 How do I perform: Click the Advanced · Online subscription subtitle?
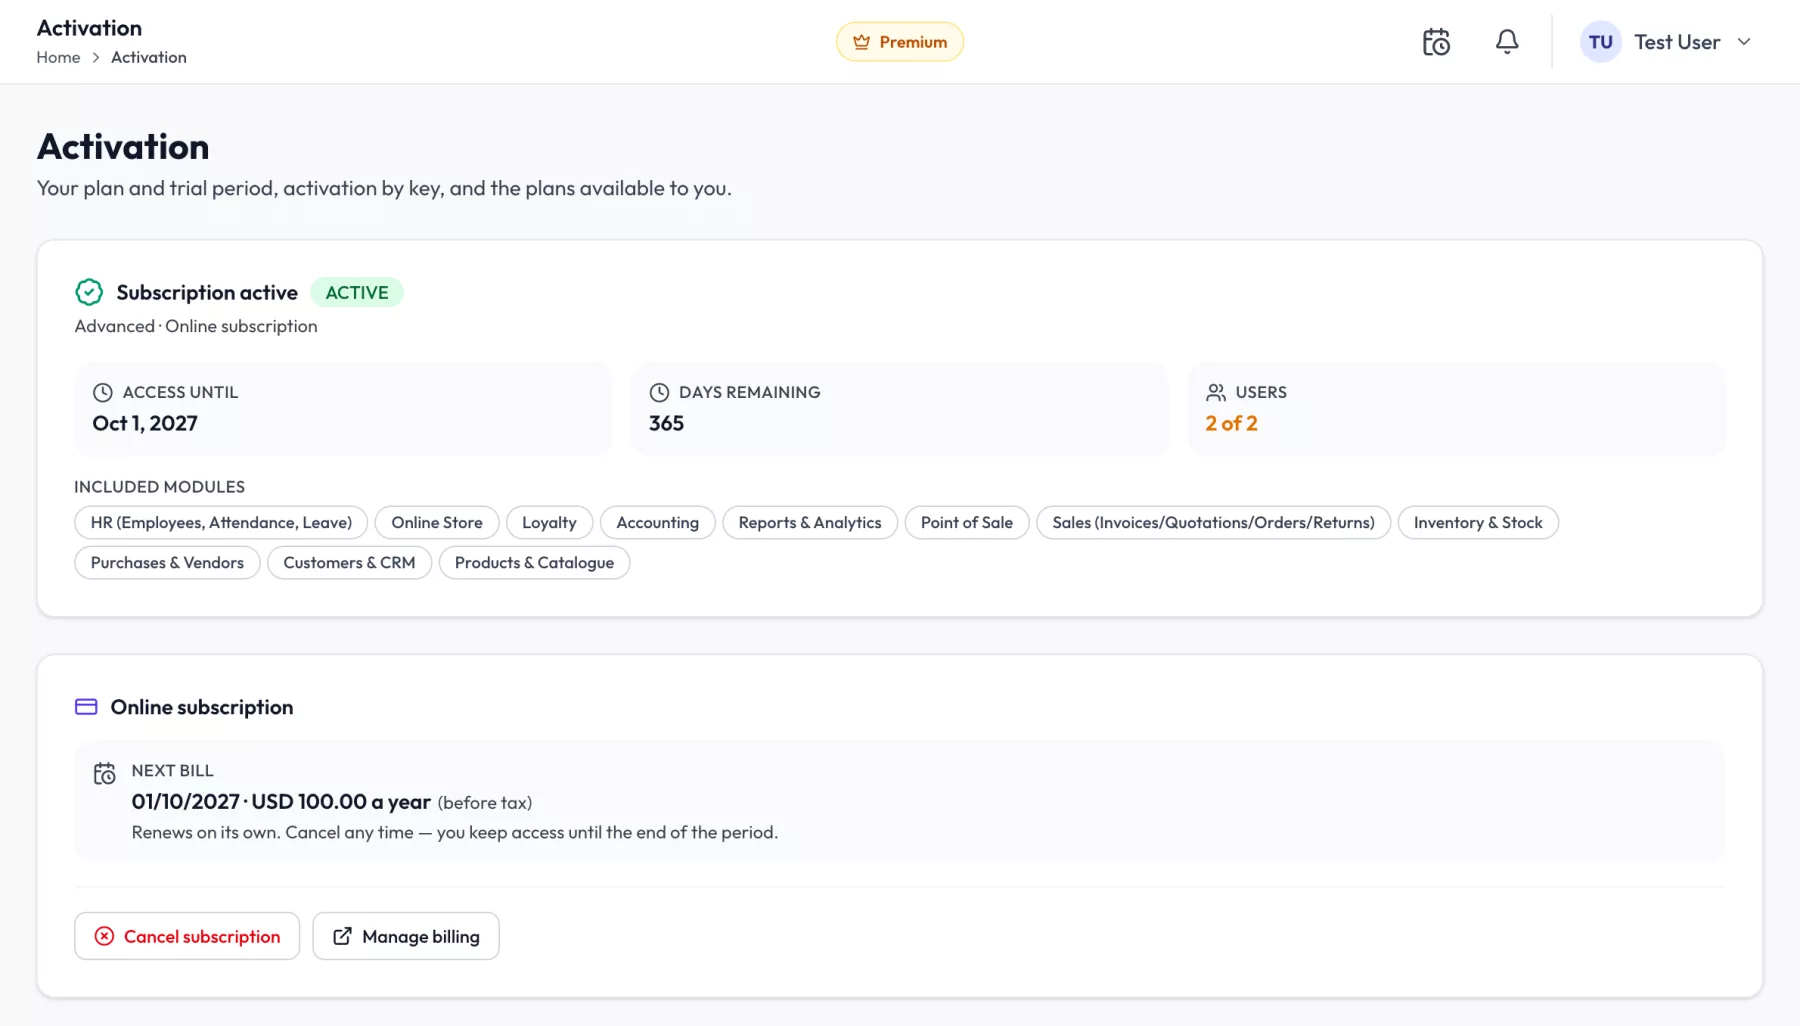click(196, 326)
